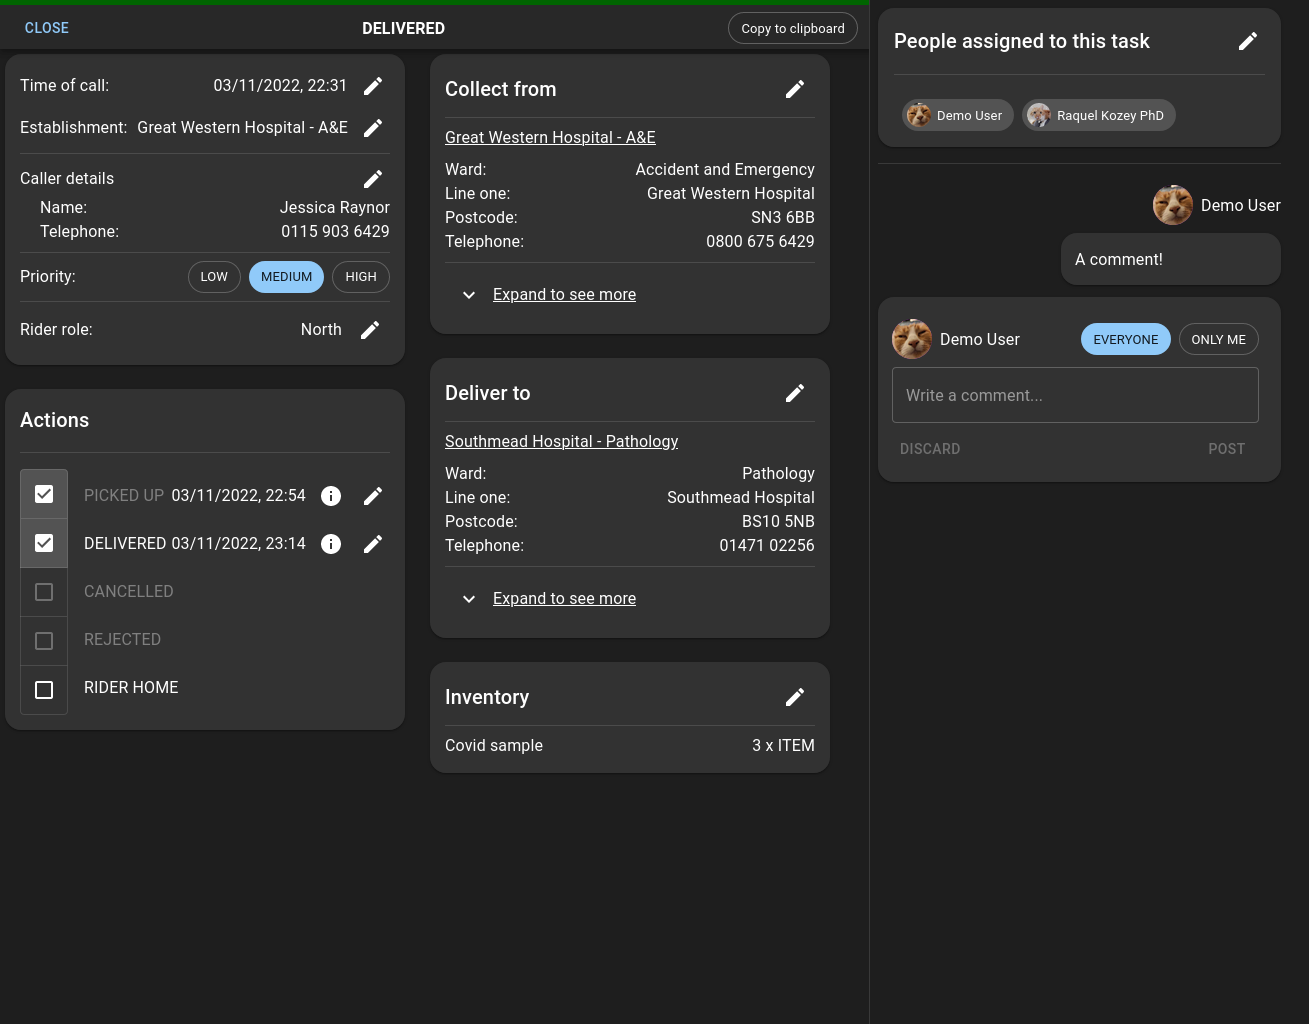Screen dimensions: 1309x1024
Task: Select the MEDIUM priority option
Action: coord(286,277)
